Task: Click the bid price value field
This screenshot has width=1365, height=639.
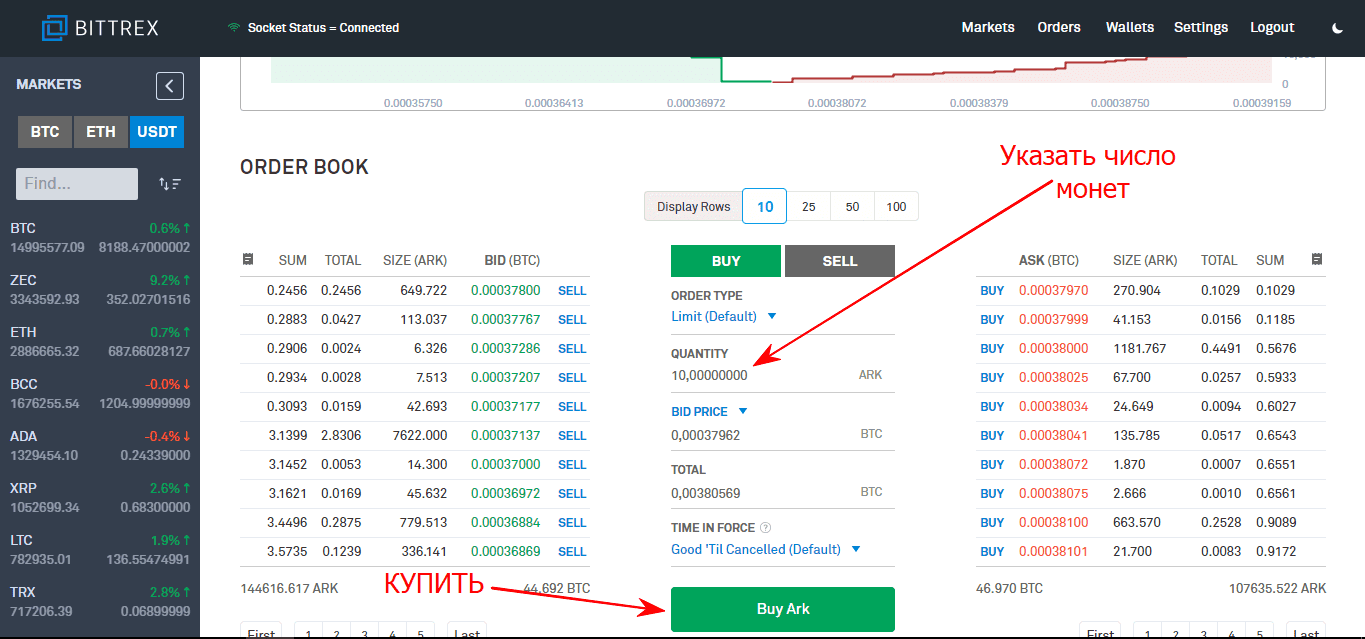Action: coord(783,435)
